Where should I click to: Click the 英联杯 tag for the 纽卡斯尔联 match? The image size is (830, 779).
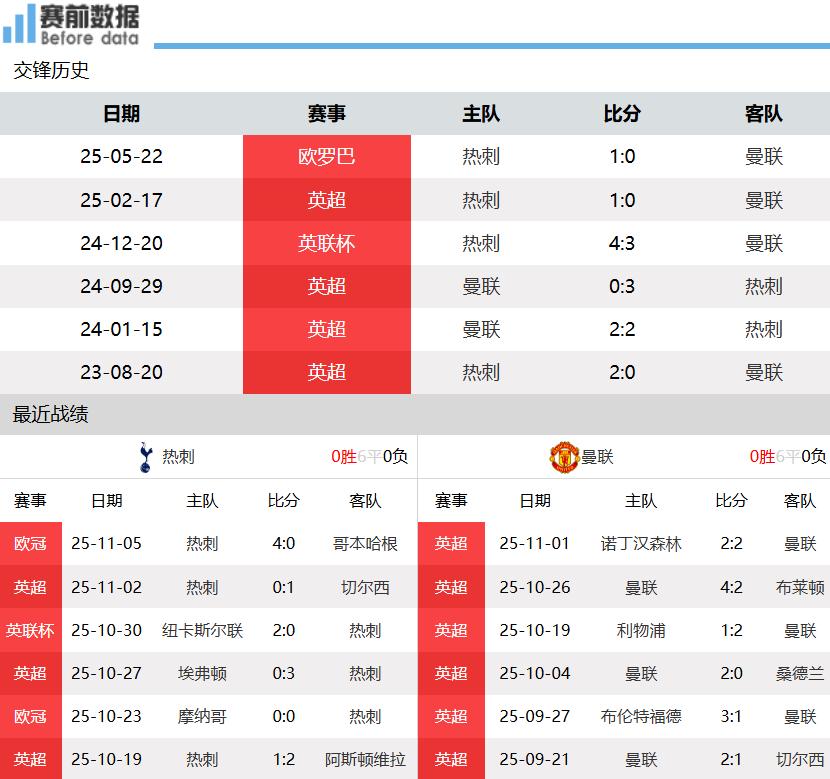click(x=30, y=630)
